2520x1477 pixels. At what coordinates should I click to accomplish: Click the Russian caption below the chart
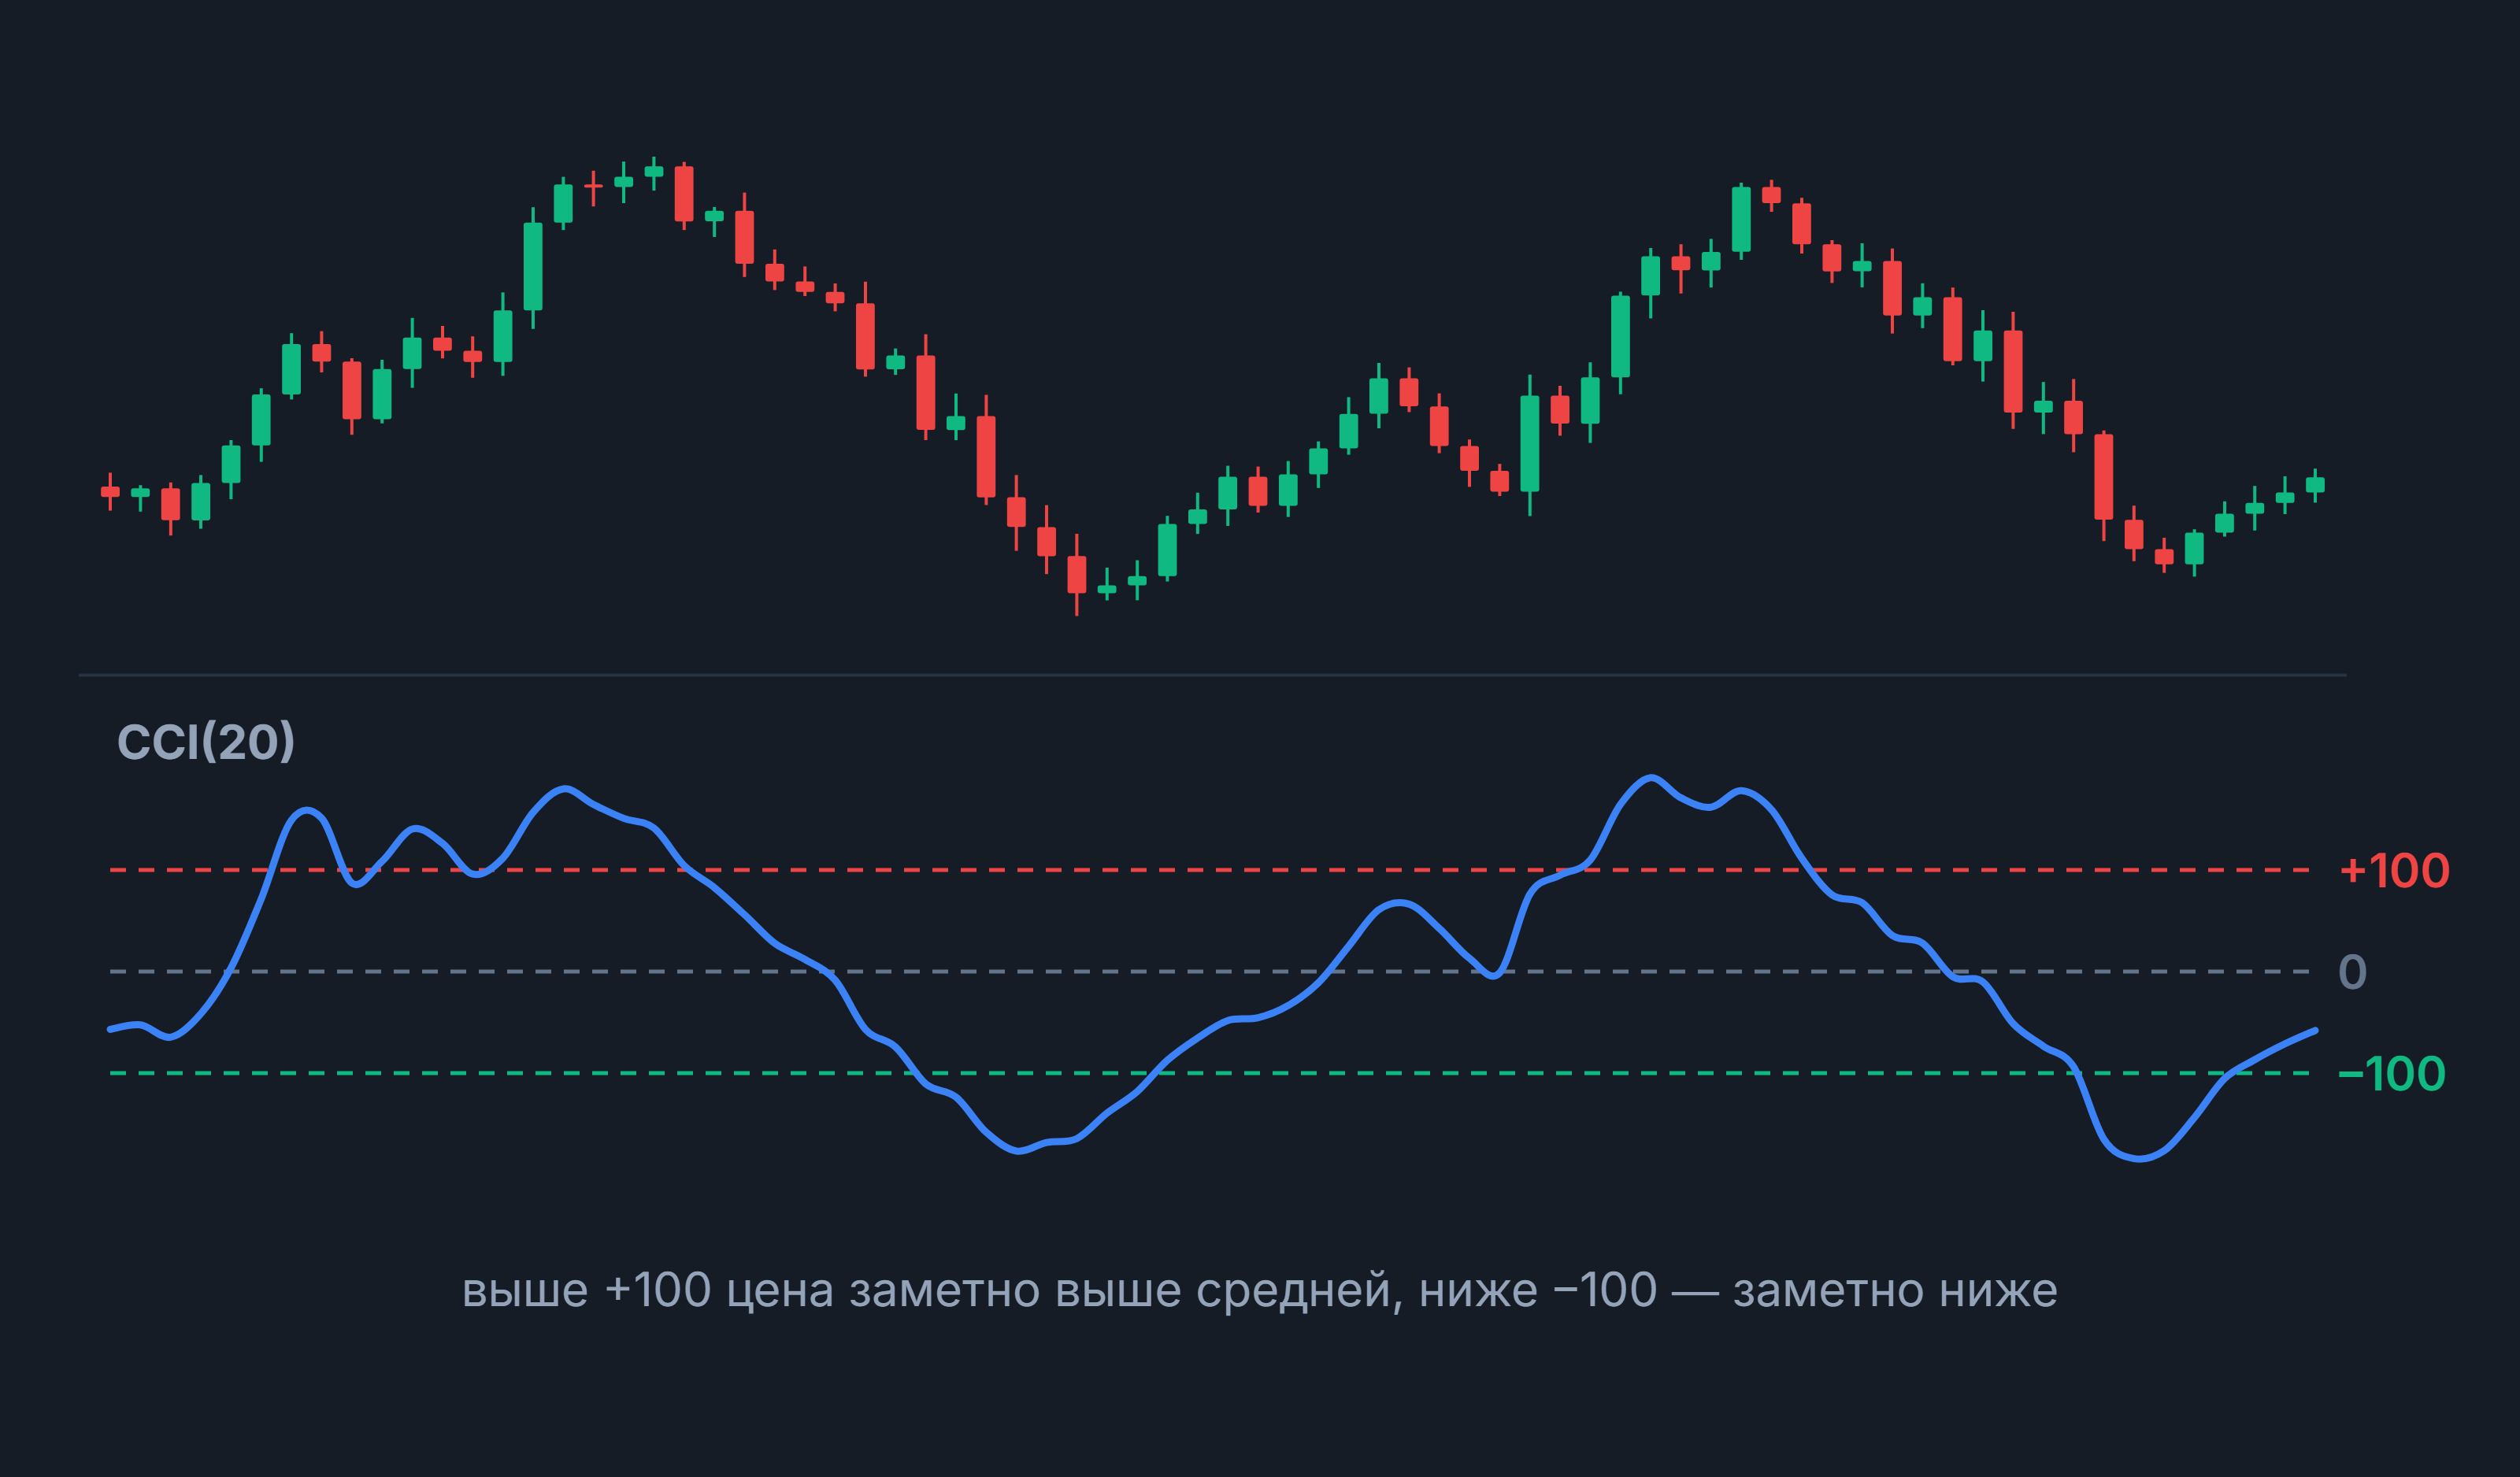1260,1291
